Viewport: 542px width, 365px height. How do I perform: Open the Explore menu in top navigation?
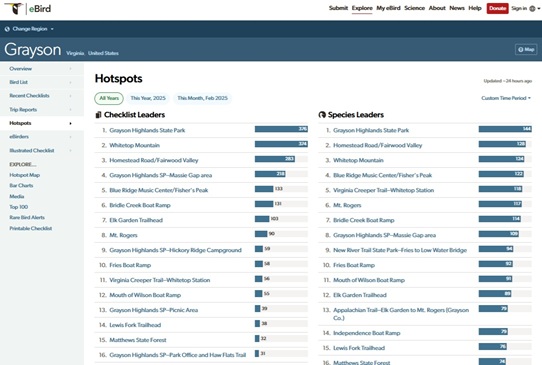tap(362, 8)
